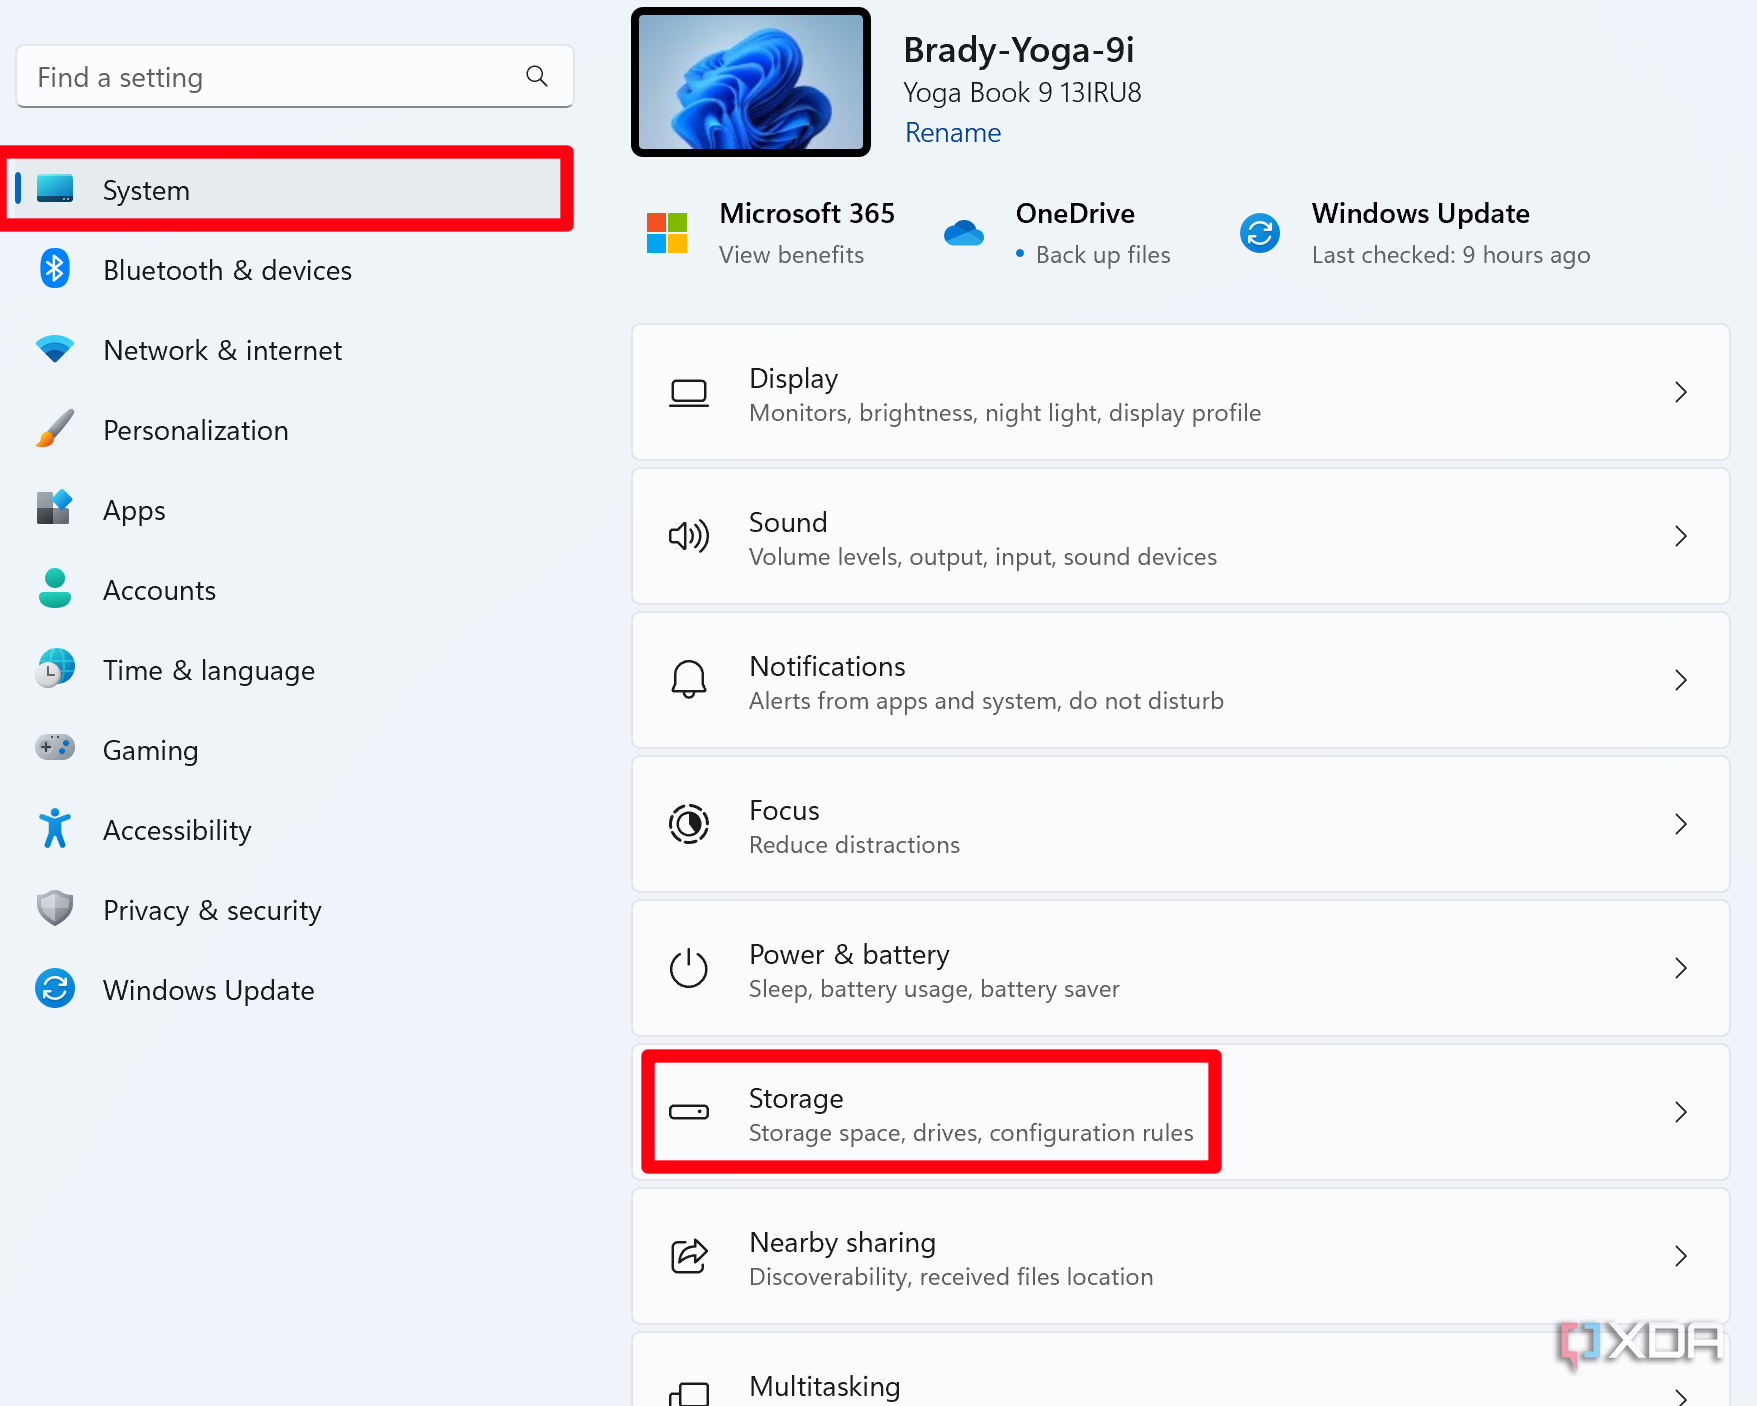The height and width of the screenshot is (1406, 1757).
Task: Select System in the sidebar
Action: click(146, 190)
